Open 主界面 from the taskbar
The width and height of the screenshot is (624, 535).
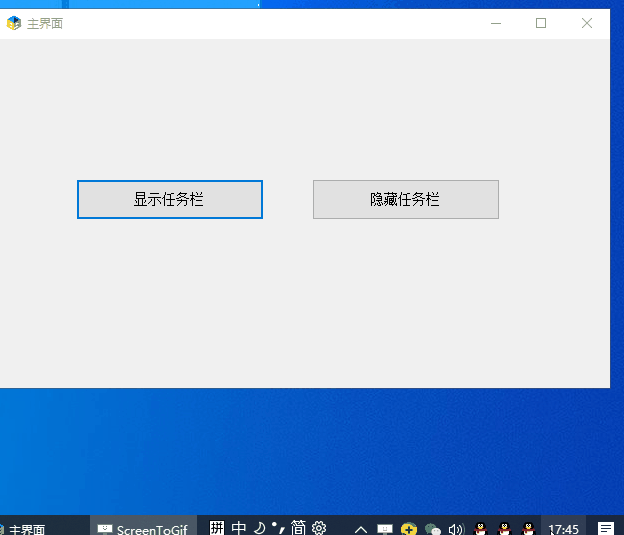(x=44, y=526)
